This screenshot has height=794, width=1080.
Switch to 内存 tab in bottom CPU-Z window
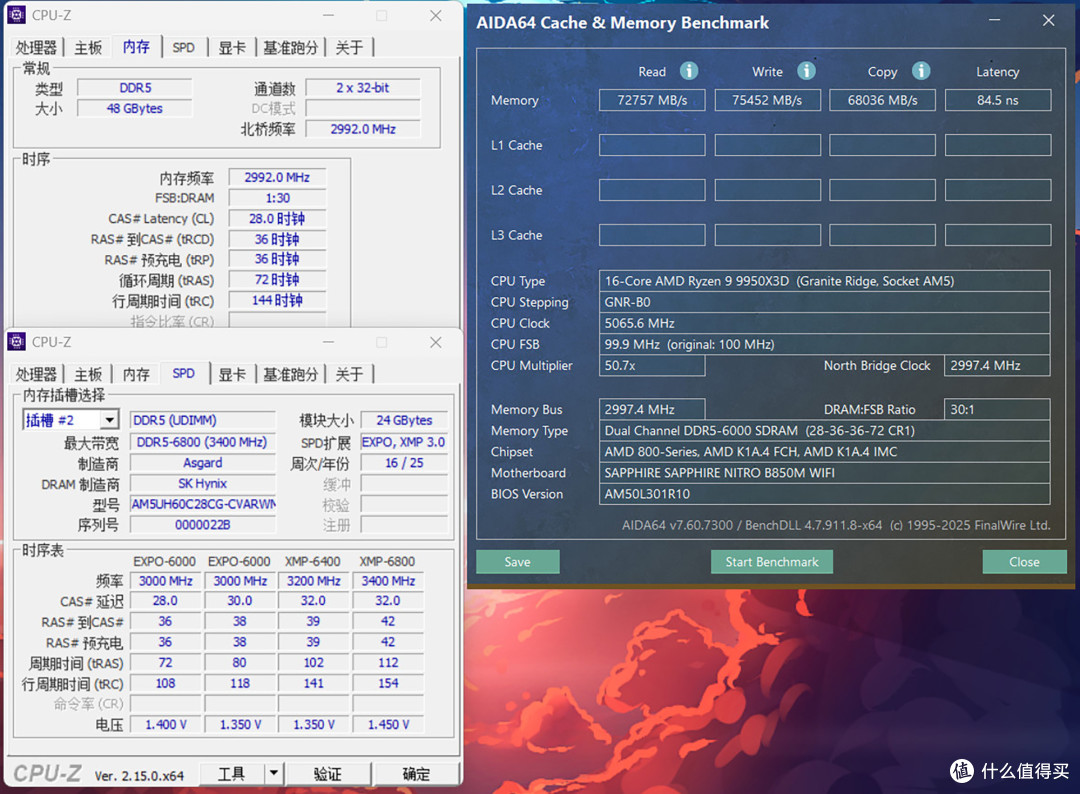(x=136, y=375)
